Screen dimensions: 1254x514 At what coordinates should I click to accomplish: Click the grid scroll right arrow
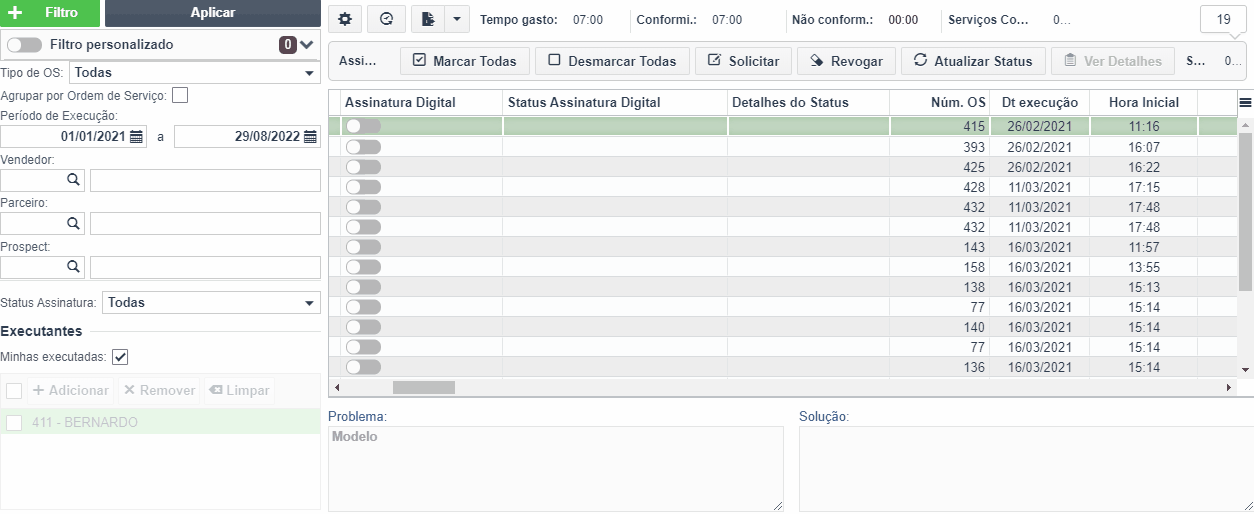click(x=1229, y=387)
